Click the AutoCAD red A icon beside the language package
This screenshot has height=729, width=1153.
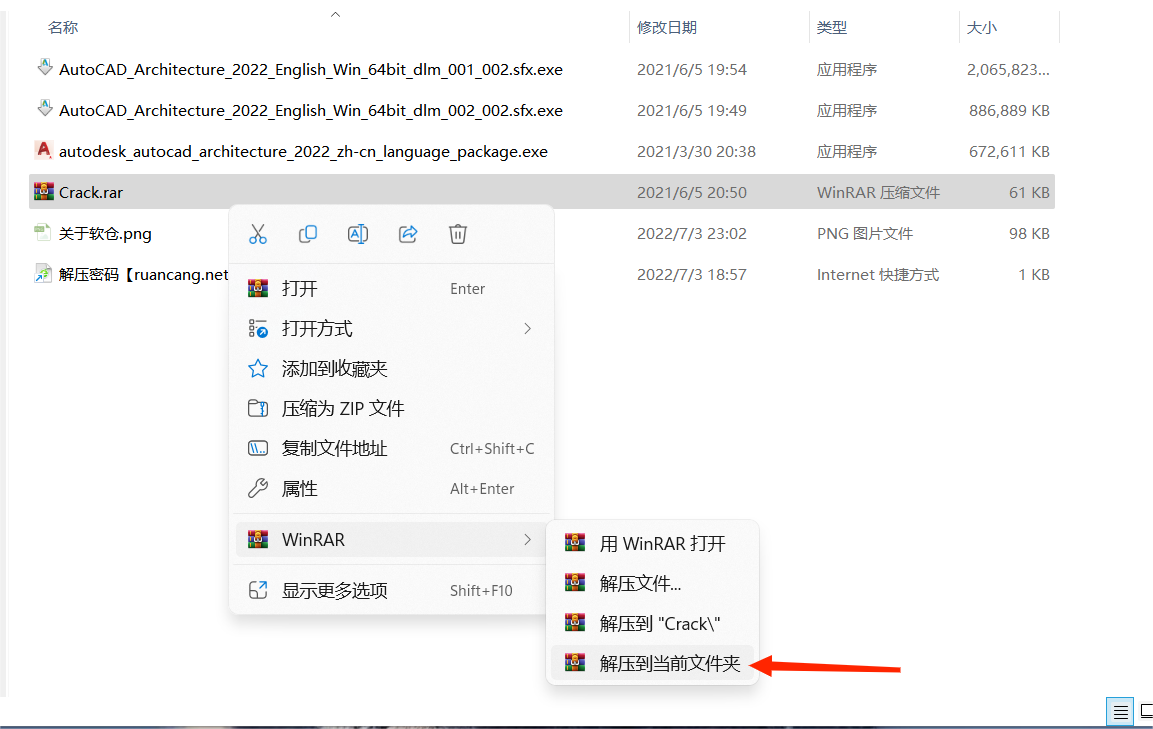pyautogui.click(x=43, y=151)
